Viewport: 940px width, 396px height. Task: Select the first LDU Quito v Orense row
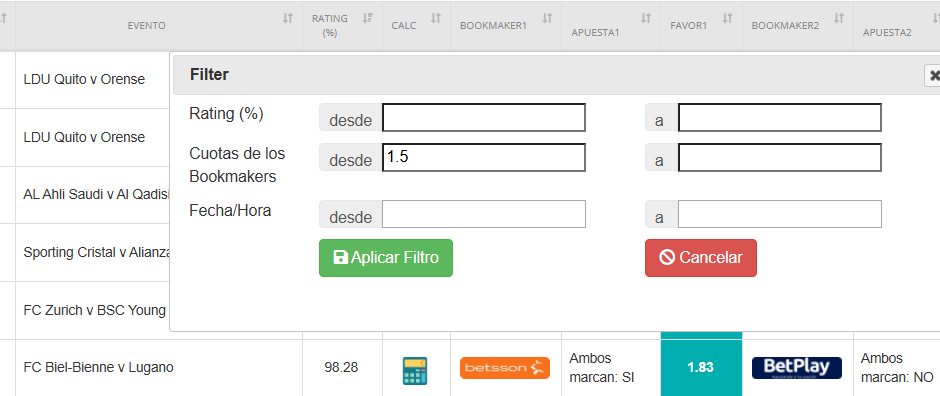(x=84, y=79)
